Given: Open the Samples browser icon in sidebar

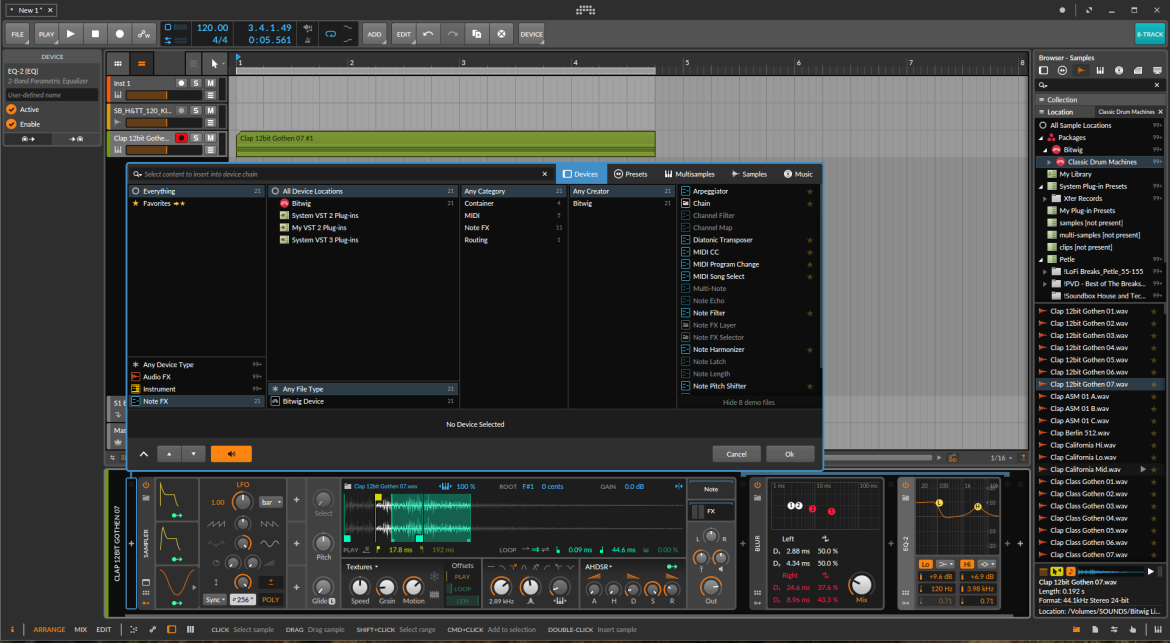Looking at the screenshot, I should click(x=1080, y=70).
